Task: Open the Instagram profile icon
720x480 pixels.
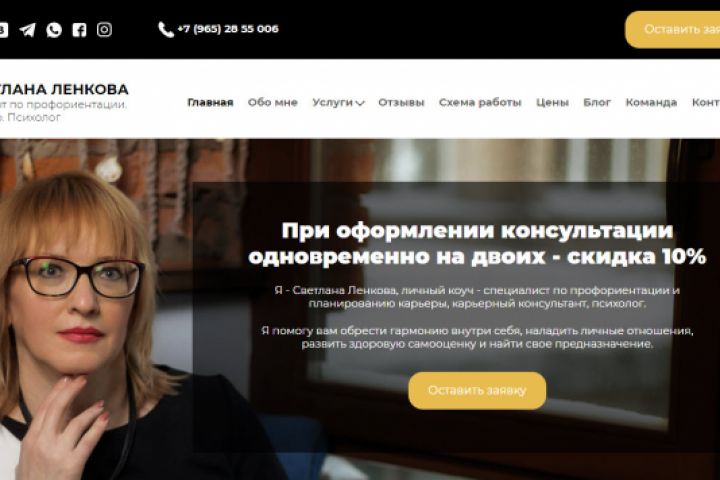Action: [104, 29]
